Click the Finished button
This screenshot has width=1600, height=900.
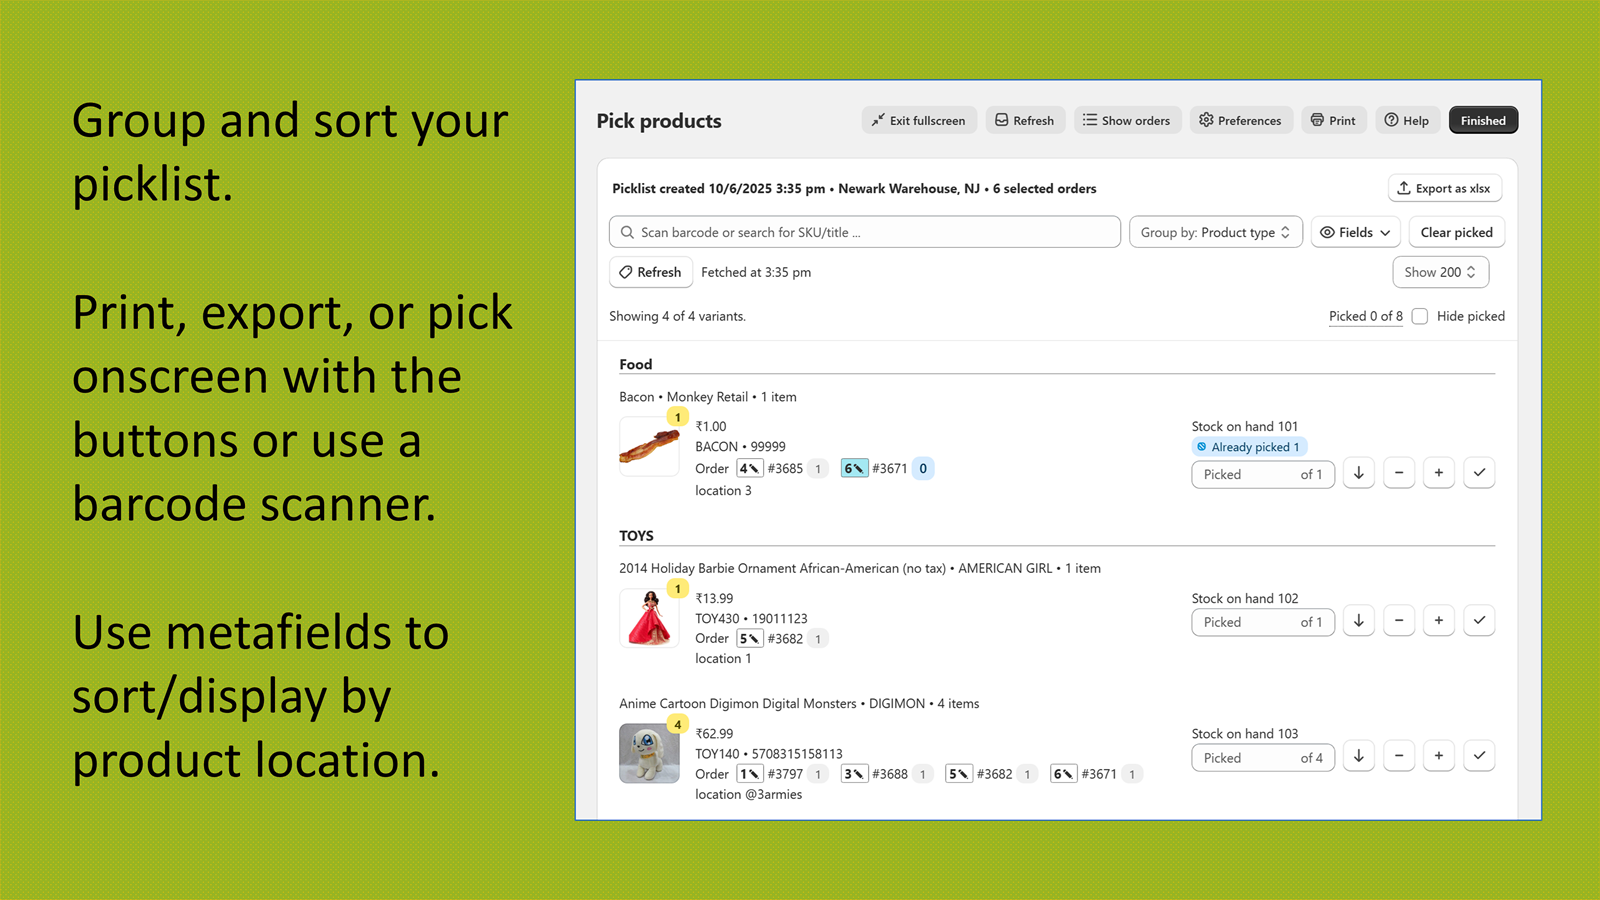1483,120
